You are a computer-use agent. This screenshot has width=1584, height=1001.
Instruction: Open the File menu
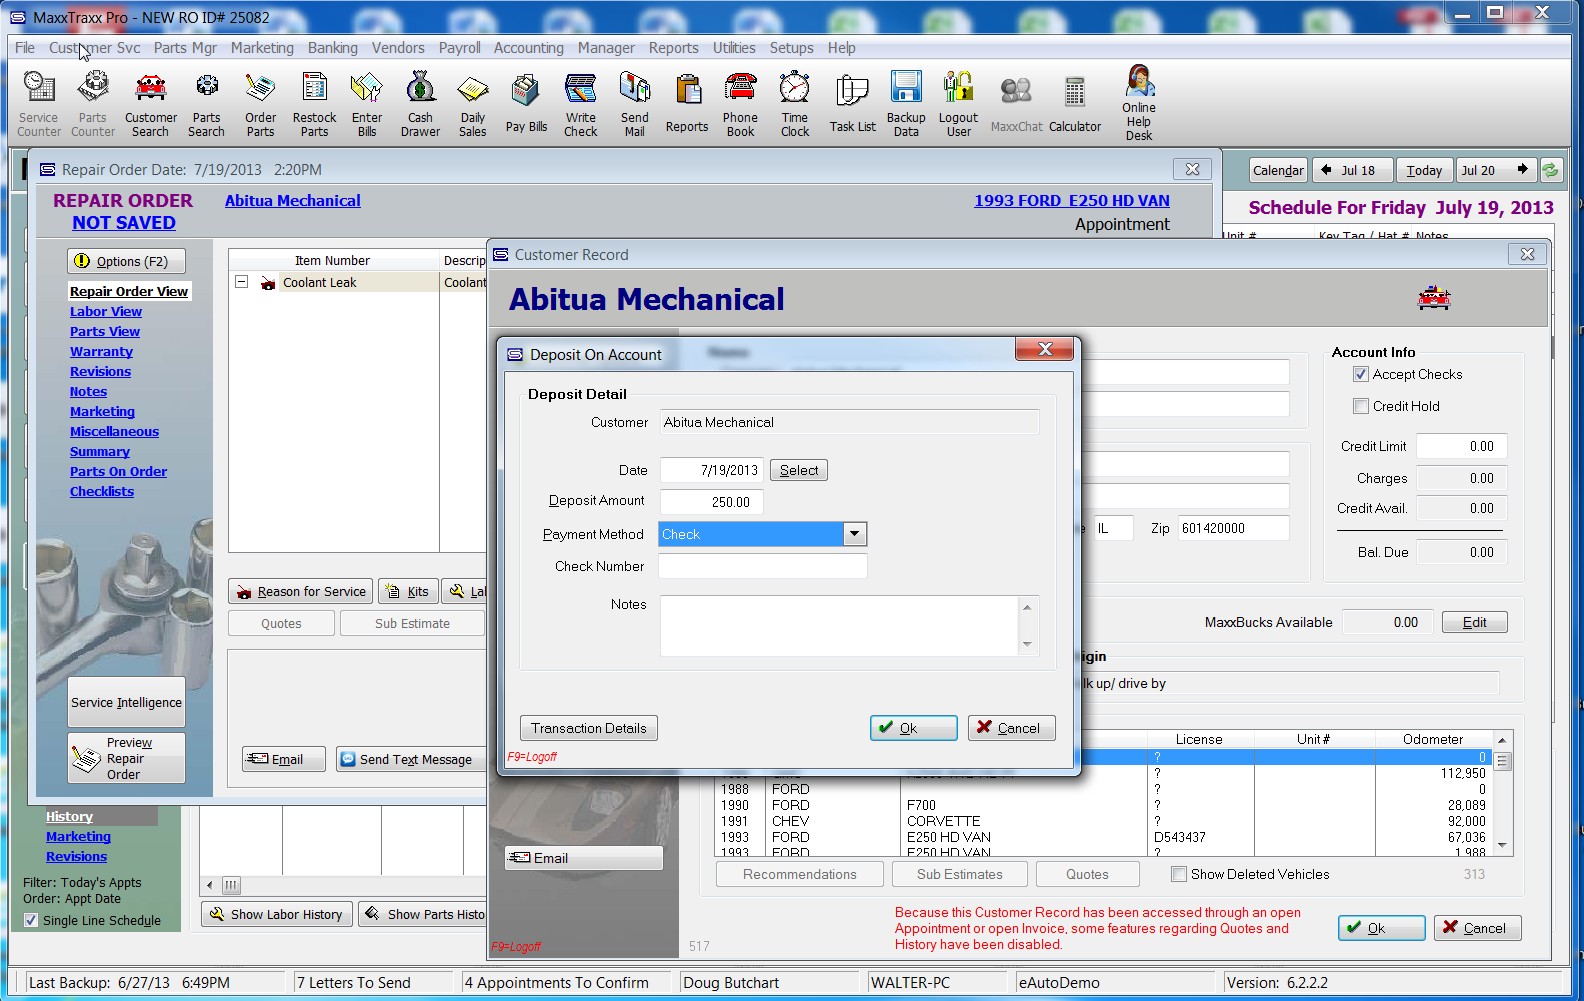(25, 48)
